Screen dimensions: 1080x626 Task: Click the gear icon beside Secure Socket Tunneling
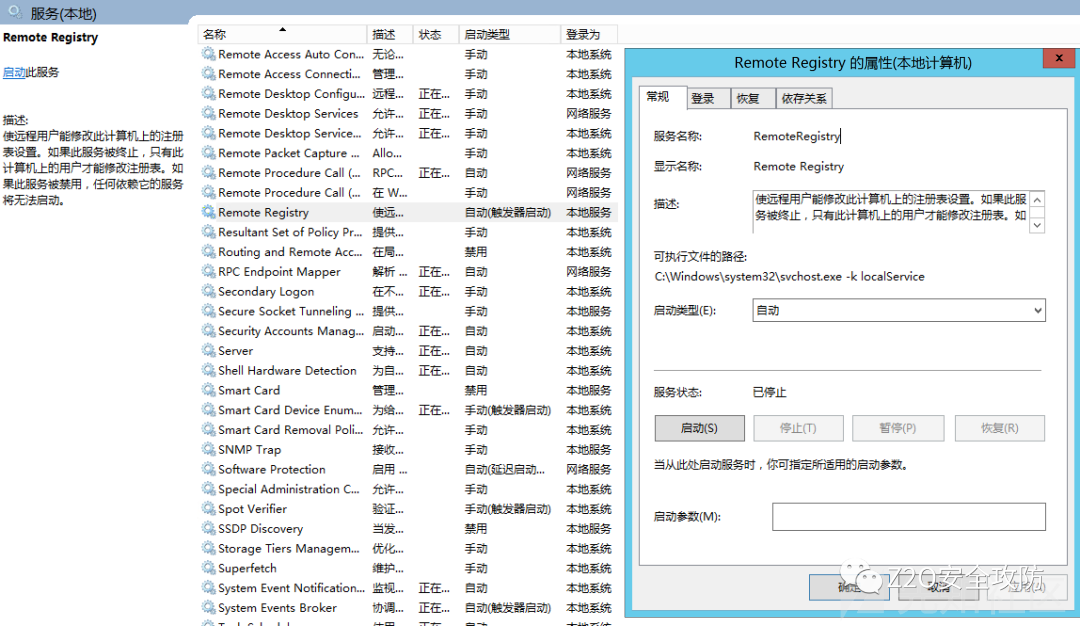coord(208,311)
